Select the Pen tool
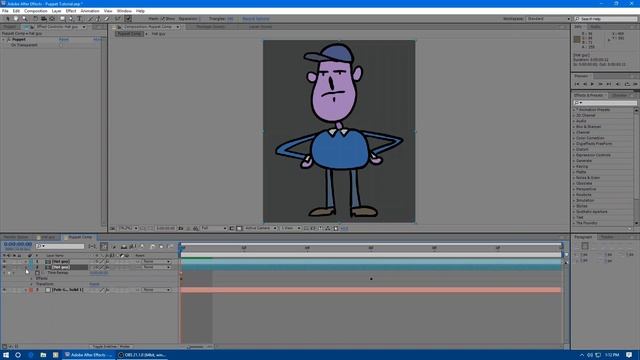 (71, 19)
